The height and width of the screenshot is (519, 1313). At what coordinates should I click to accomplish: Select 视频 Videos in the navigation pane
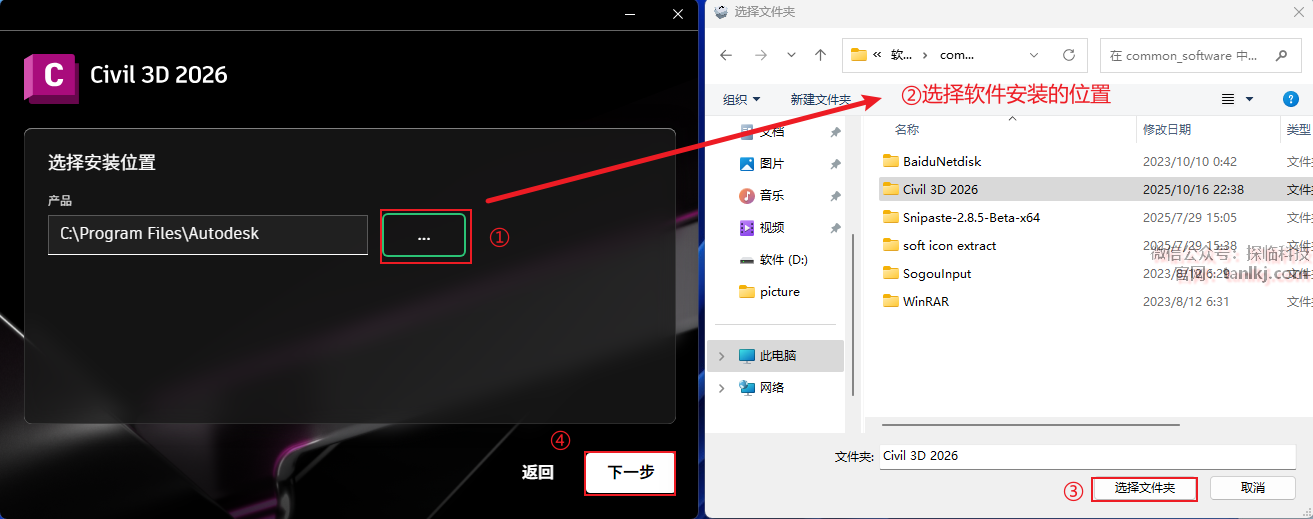[772, 227]
